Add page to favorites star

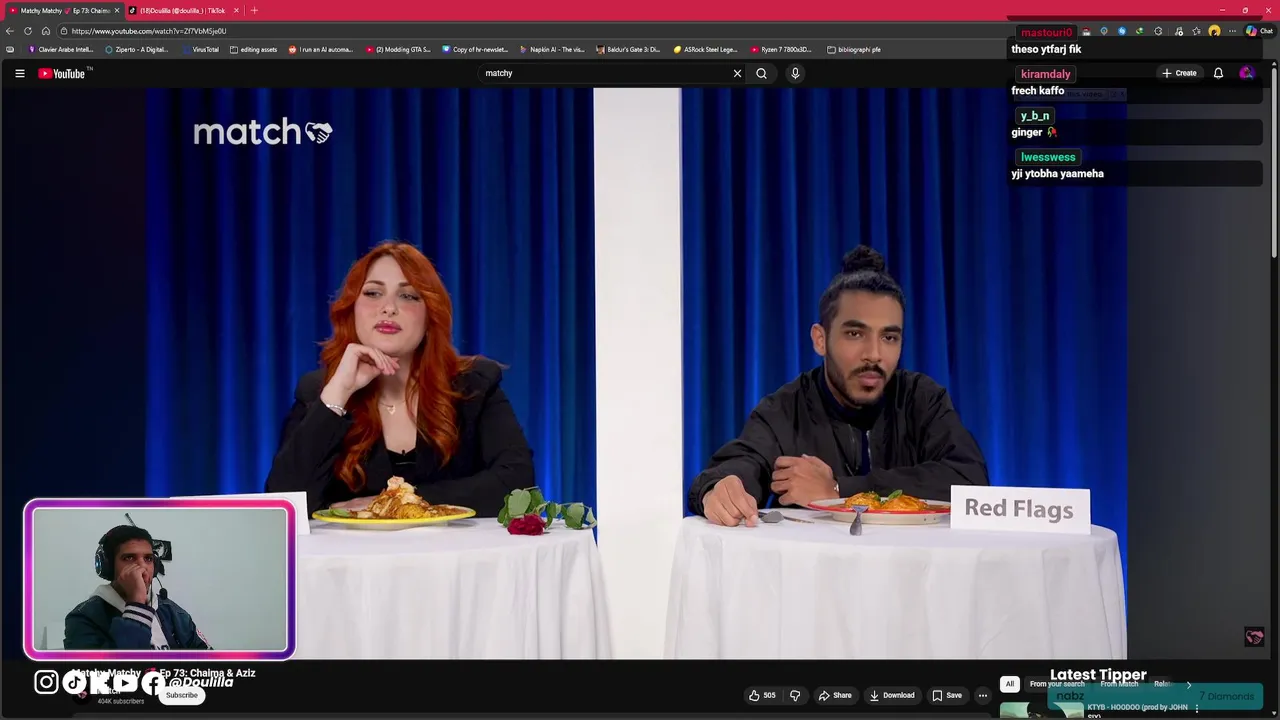[1196, 31]
